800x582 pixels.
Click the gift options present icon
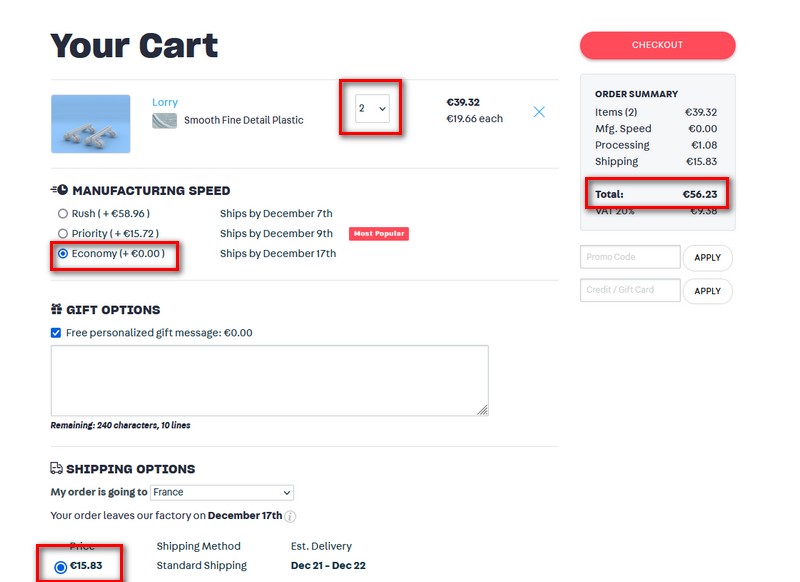(56, 309)
